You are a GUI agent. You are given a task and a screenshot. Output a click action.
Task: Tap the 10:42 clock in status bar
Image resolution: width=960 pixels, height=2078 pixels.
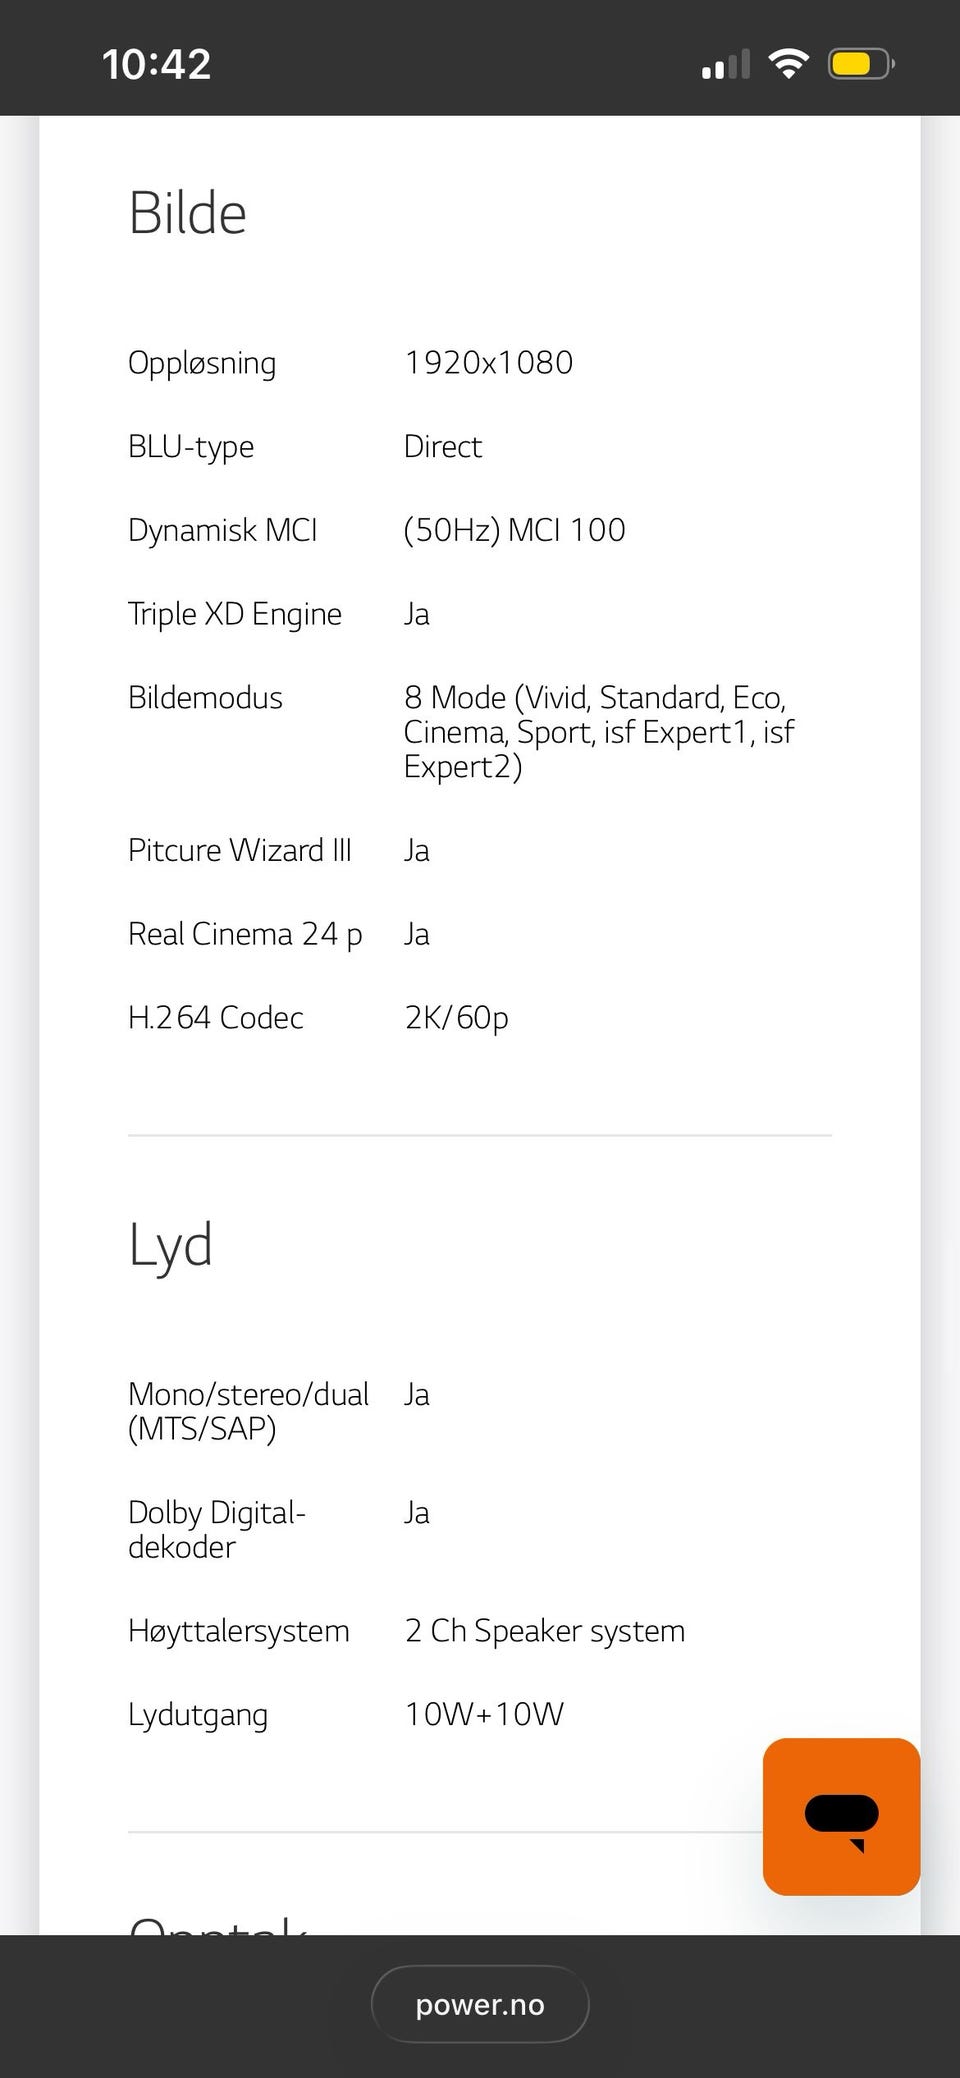[x=156, y=65]
